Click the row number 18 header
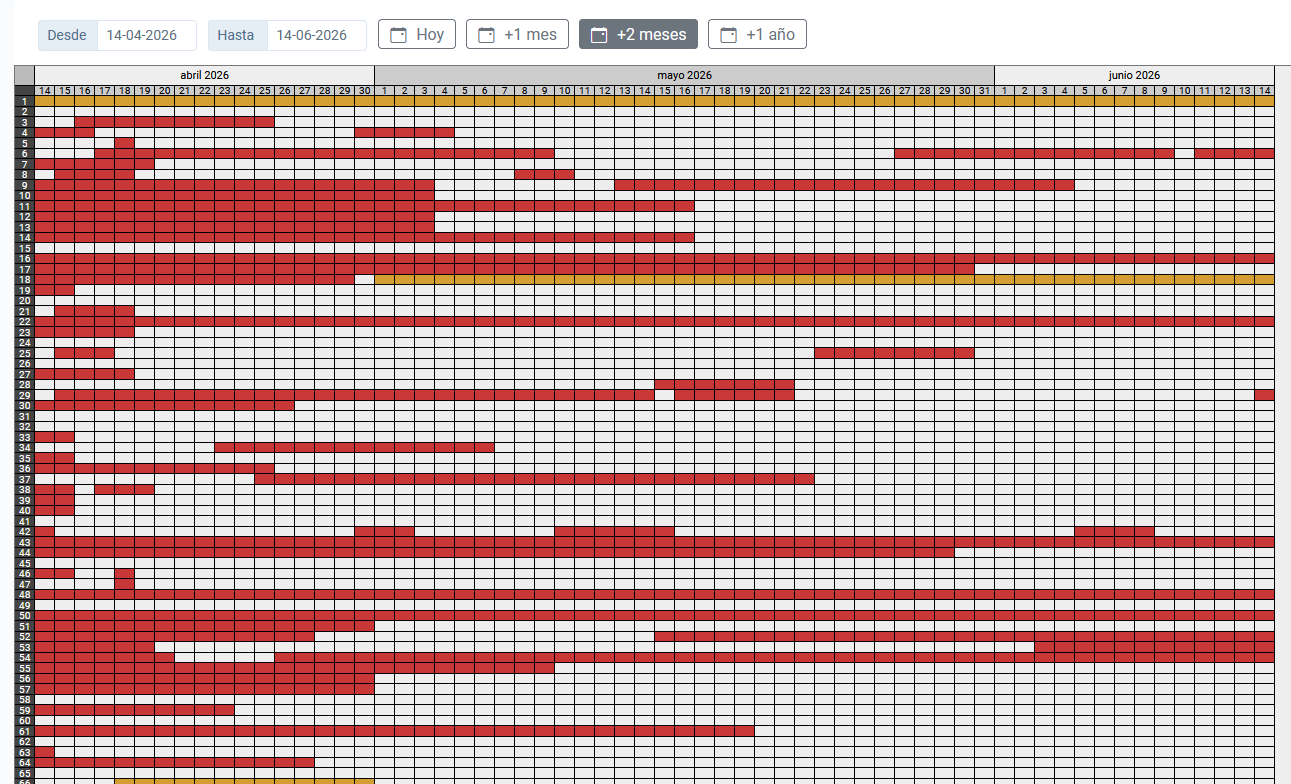The image size is (1291, 784). pos(24,280)
